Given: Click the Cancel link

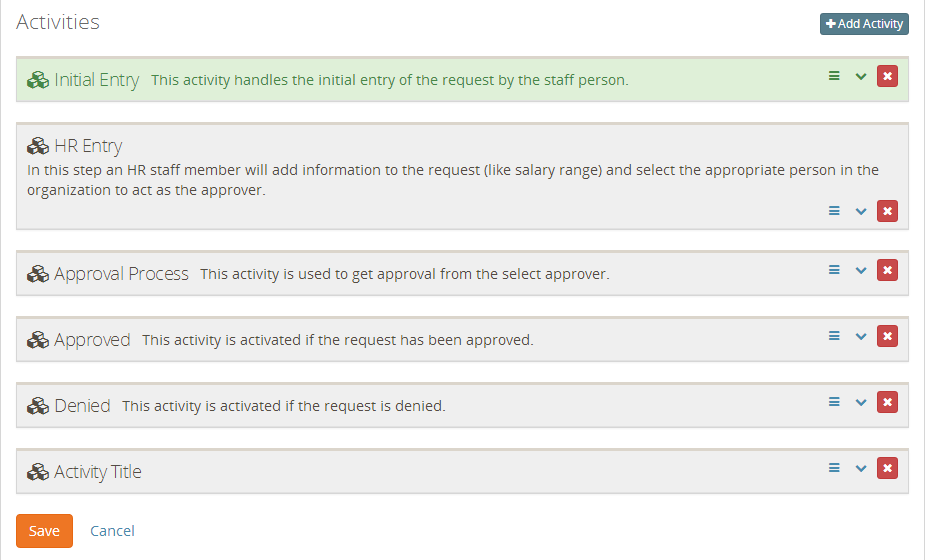Looking at the screenshot, I should tap(112, 531).
